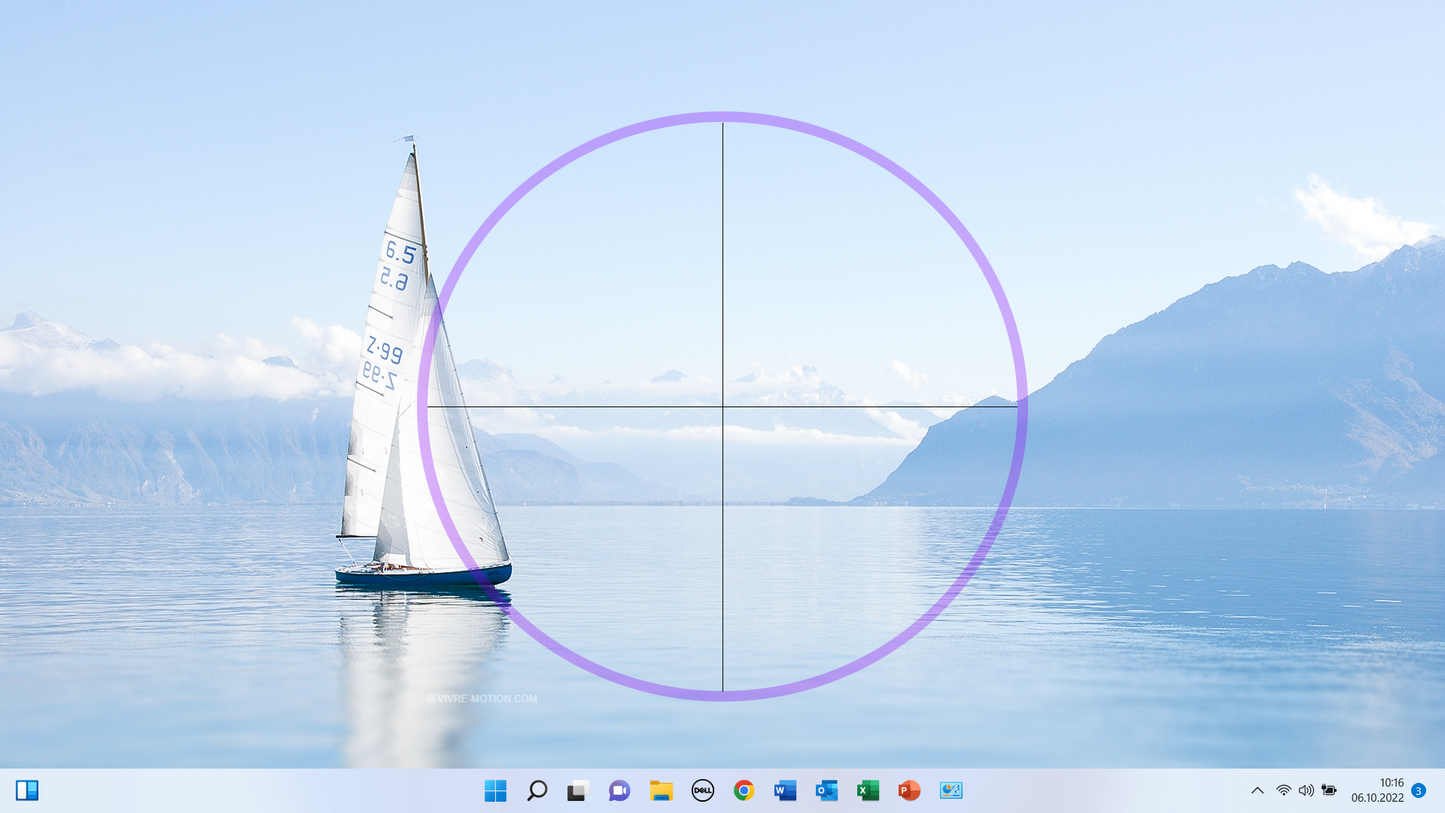Launch the Dell app

[x=703, y=791]
